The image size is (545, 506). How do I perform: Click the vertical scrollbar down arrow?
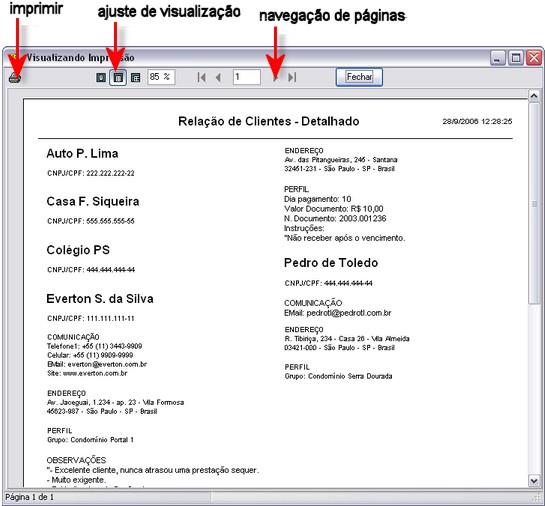[534, 481]
